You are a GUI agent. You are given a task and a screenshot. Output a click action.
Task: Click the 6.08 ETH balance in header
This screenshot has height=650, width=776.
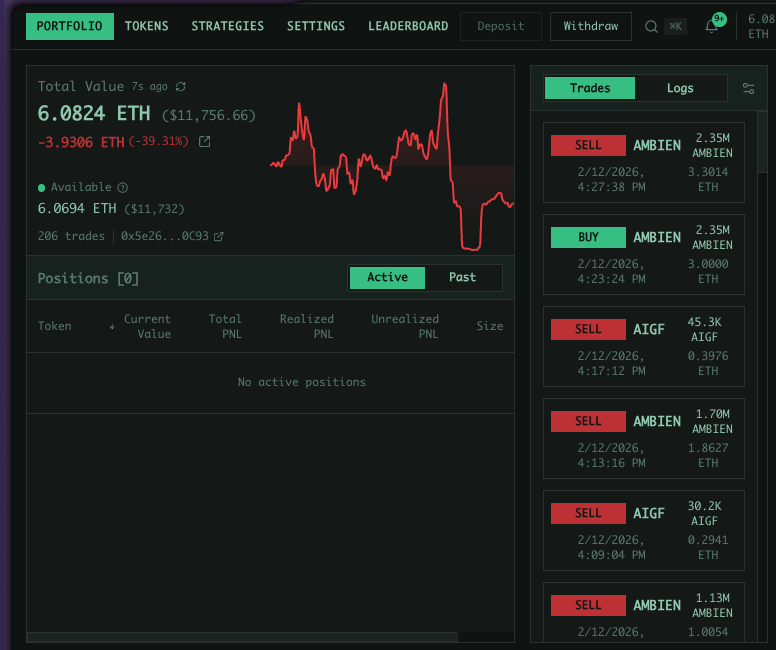point(761,26)
